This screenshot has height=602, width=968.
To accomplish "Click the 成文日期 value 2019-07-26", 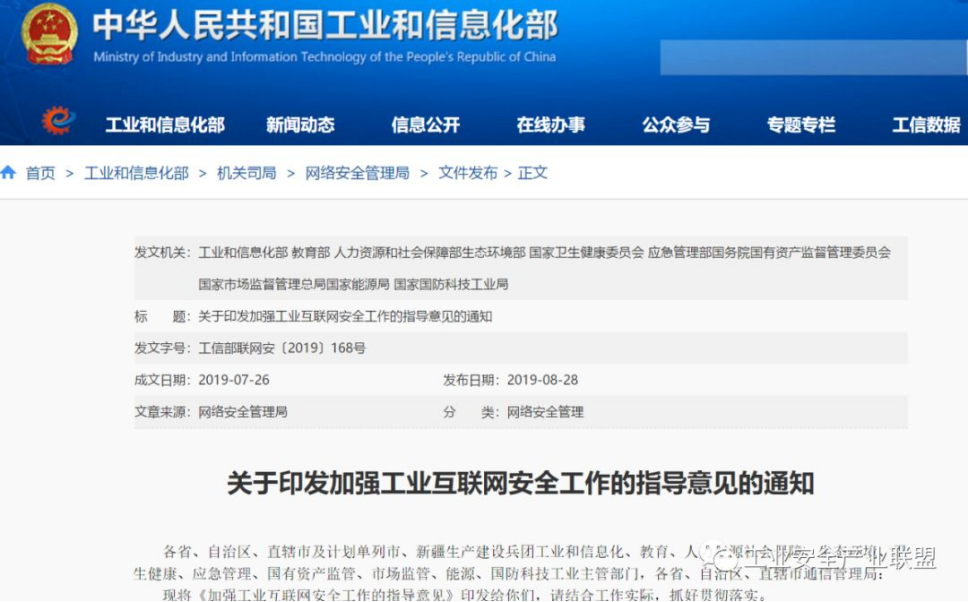I will [x=233, y=380].
